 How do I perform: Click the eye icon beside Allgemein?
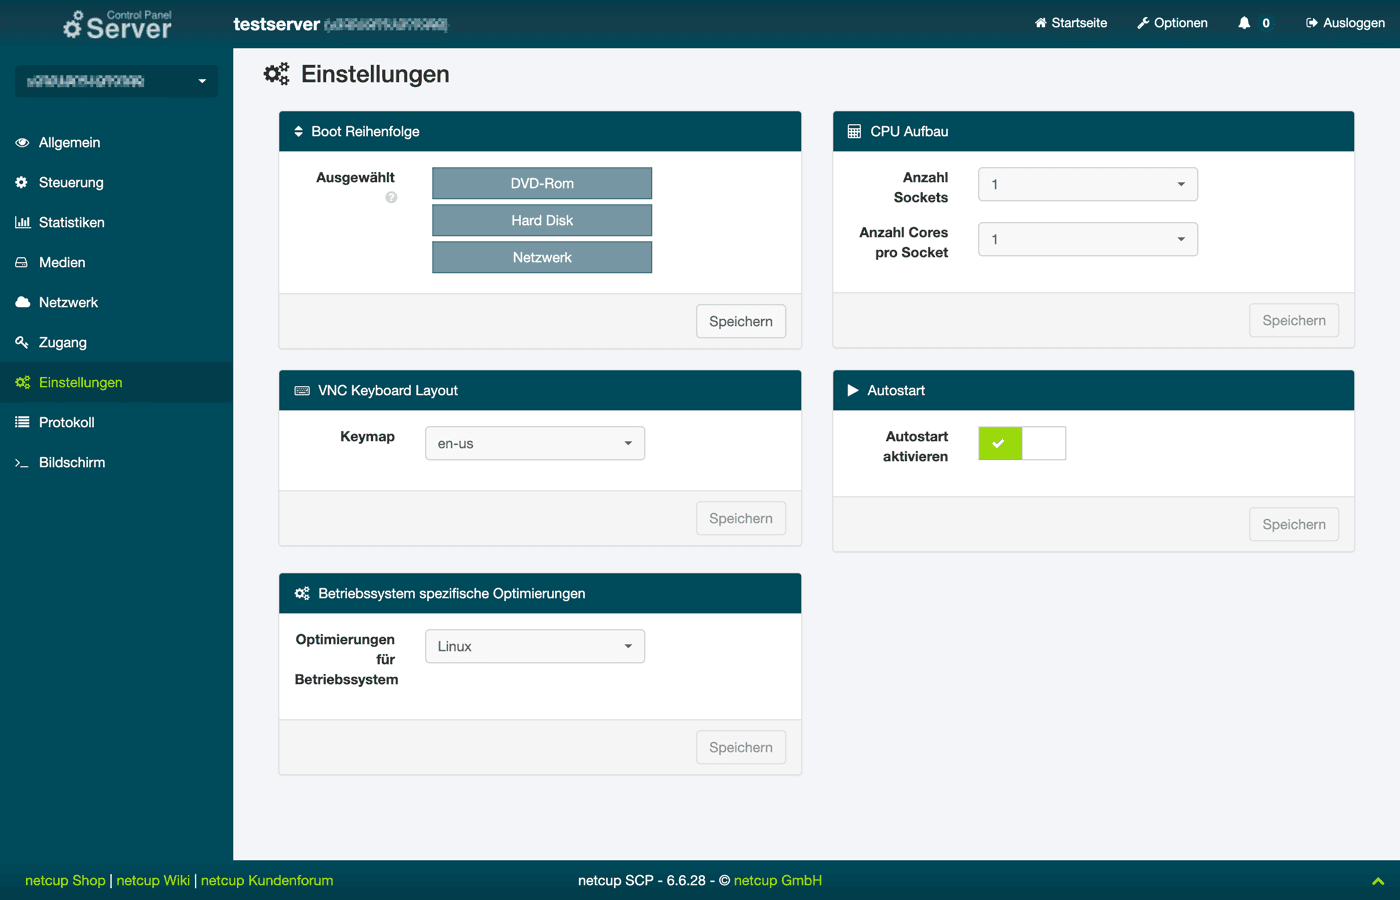click(x=22, y=143)
